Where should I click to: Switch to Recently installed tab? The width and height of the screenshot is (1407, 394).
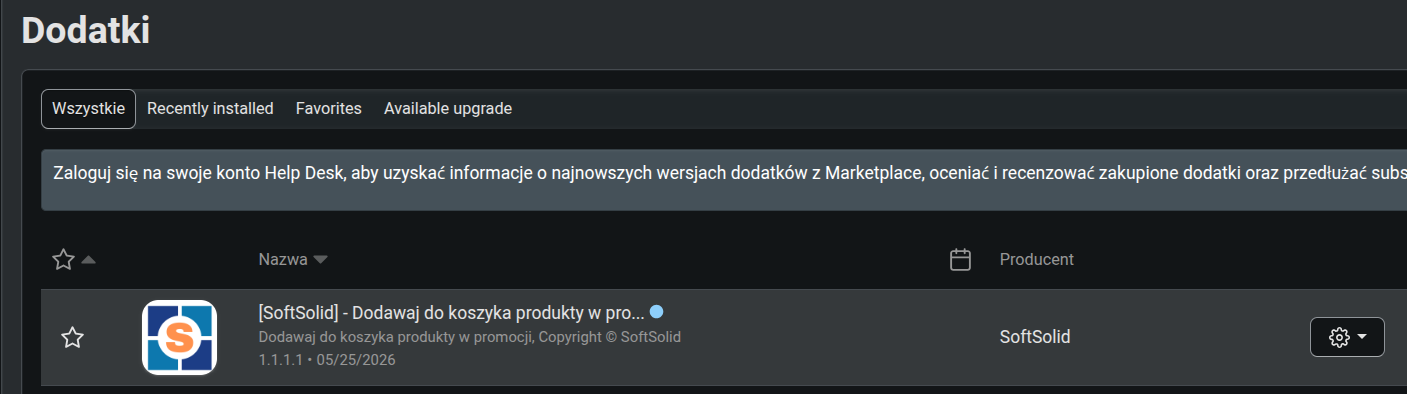pyautogui.click(x=210, y=108)
